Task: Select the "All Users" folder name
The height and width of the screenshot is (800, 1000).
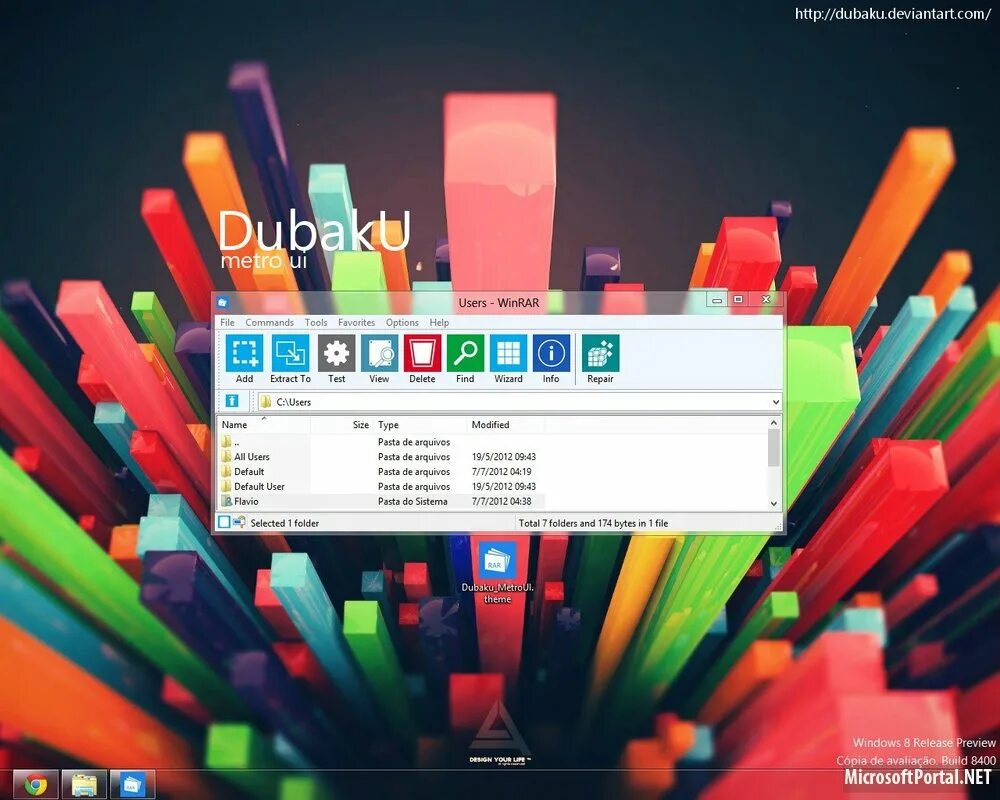Action: [x=252, y=457]
